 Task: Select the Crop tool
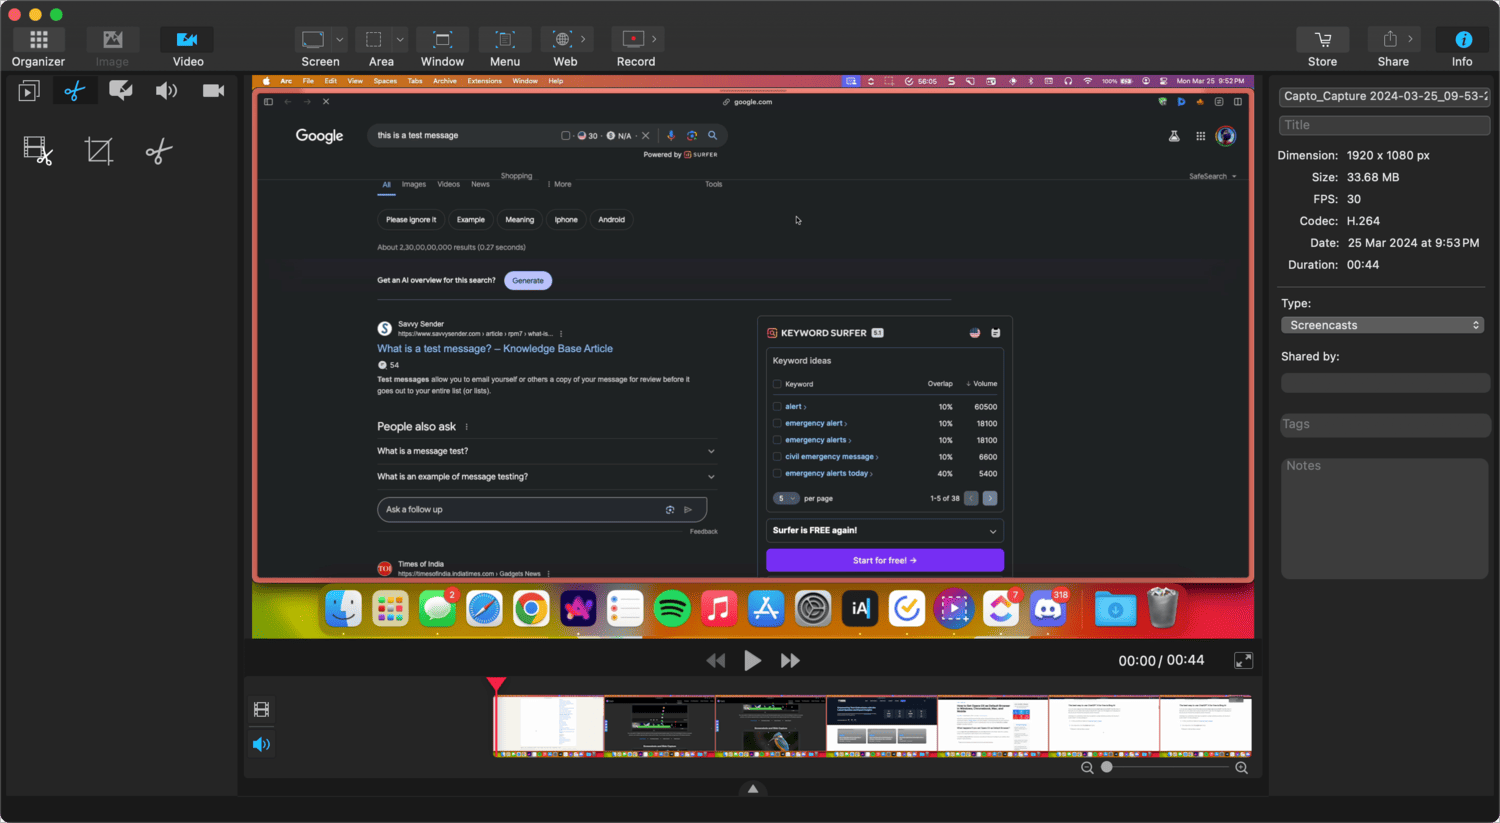tap(98, 151)
